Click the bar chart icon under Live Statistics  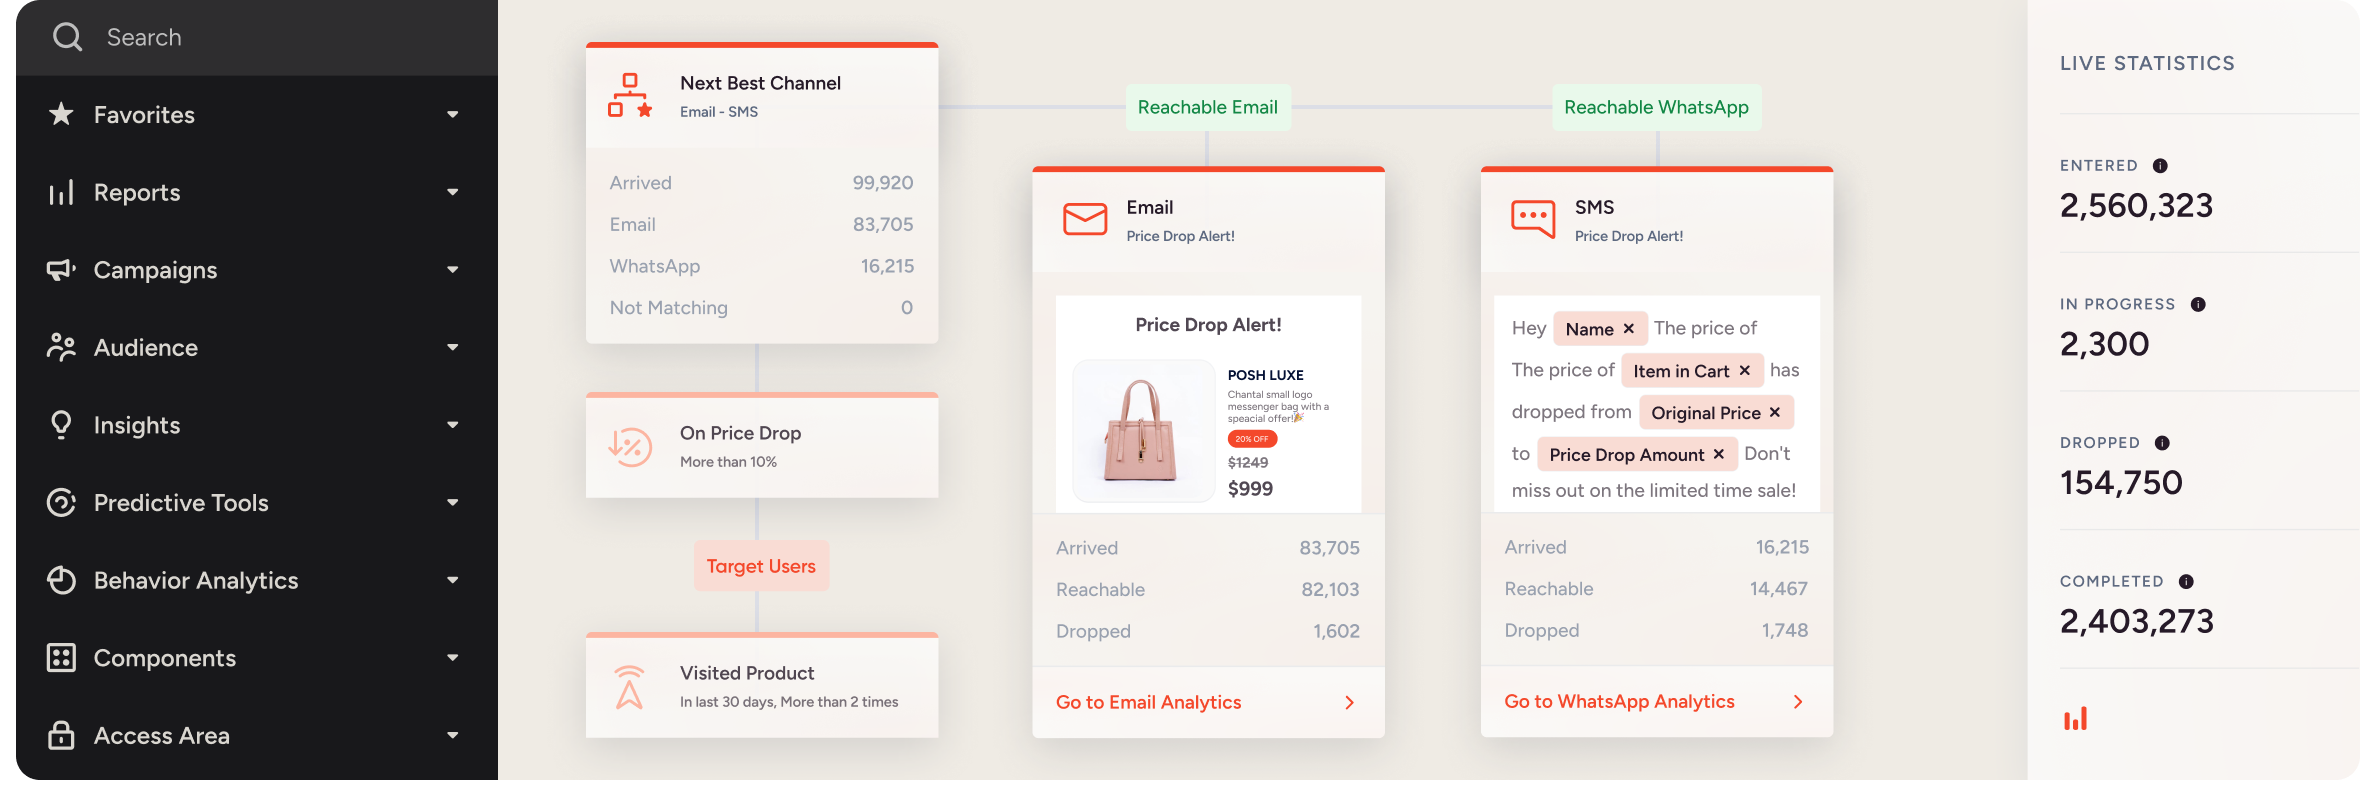[2076, 719]
